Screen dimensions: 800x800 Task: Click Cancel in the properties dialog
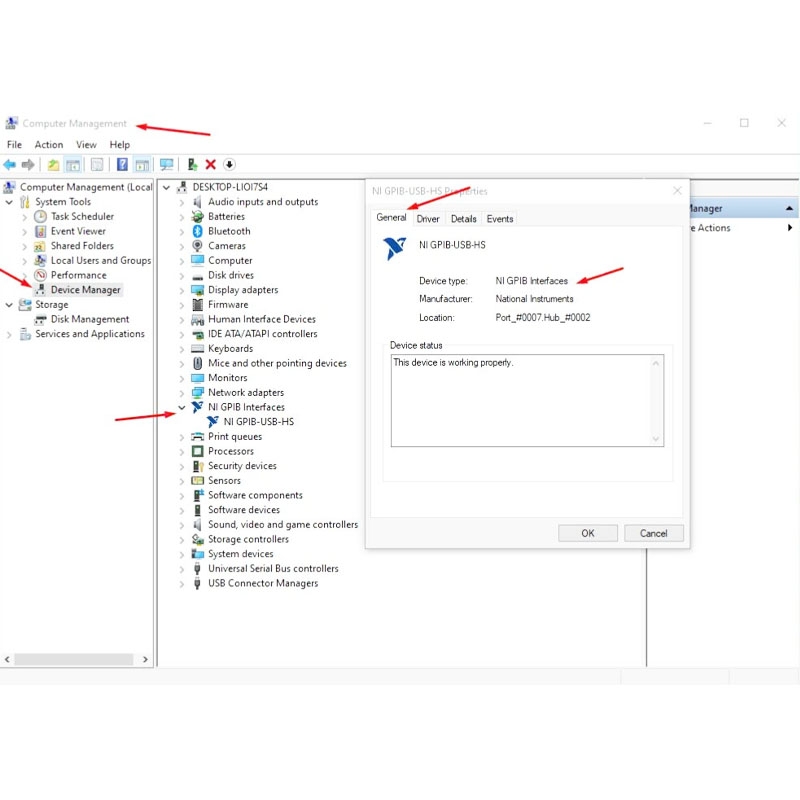(x=654, y=533)
